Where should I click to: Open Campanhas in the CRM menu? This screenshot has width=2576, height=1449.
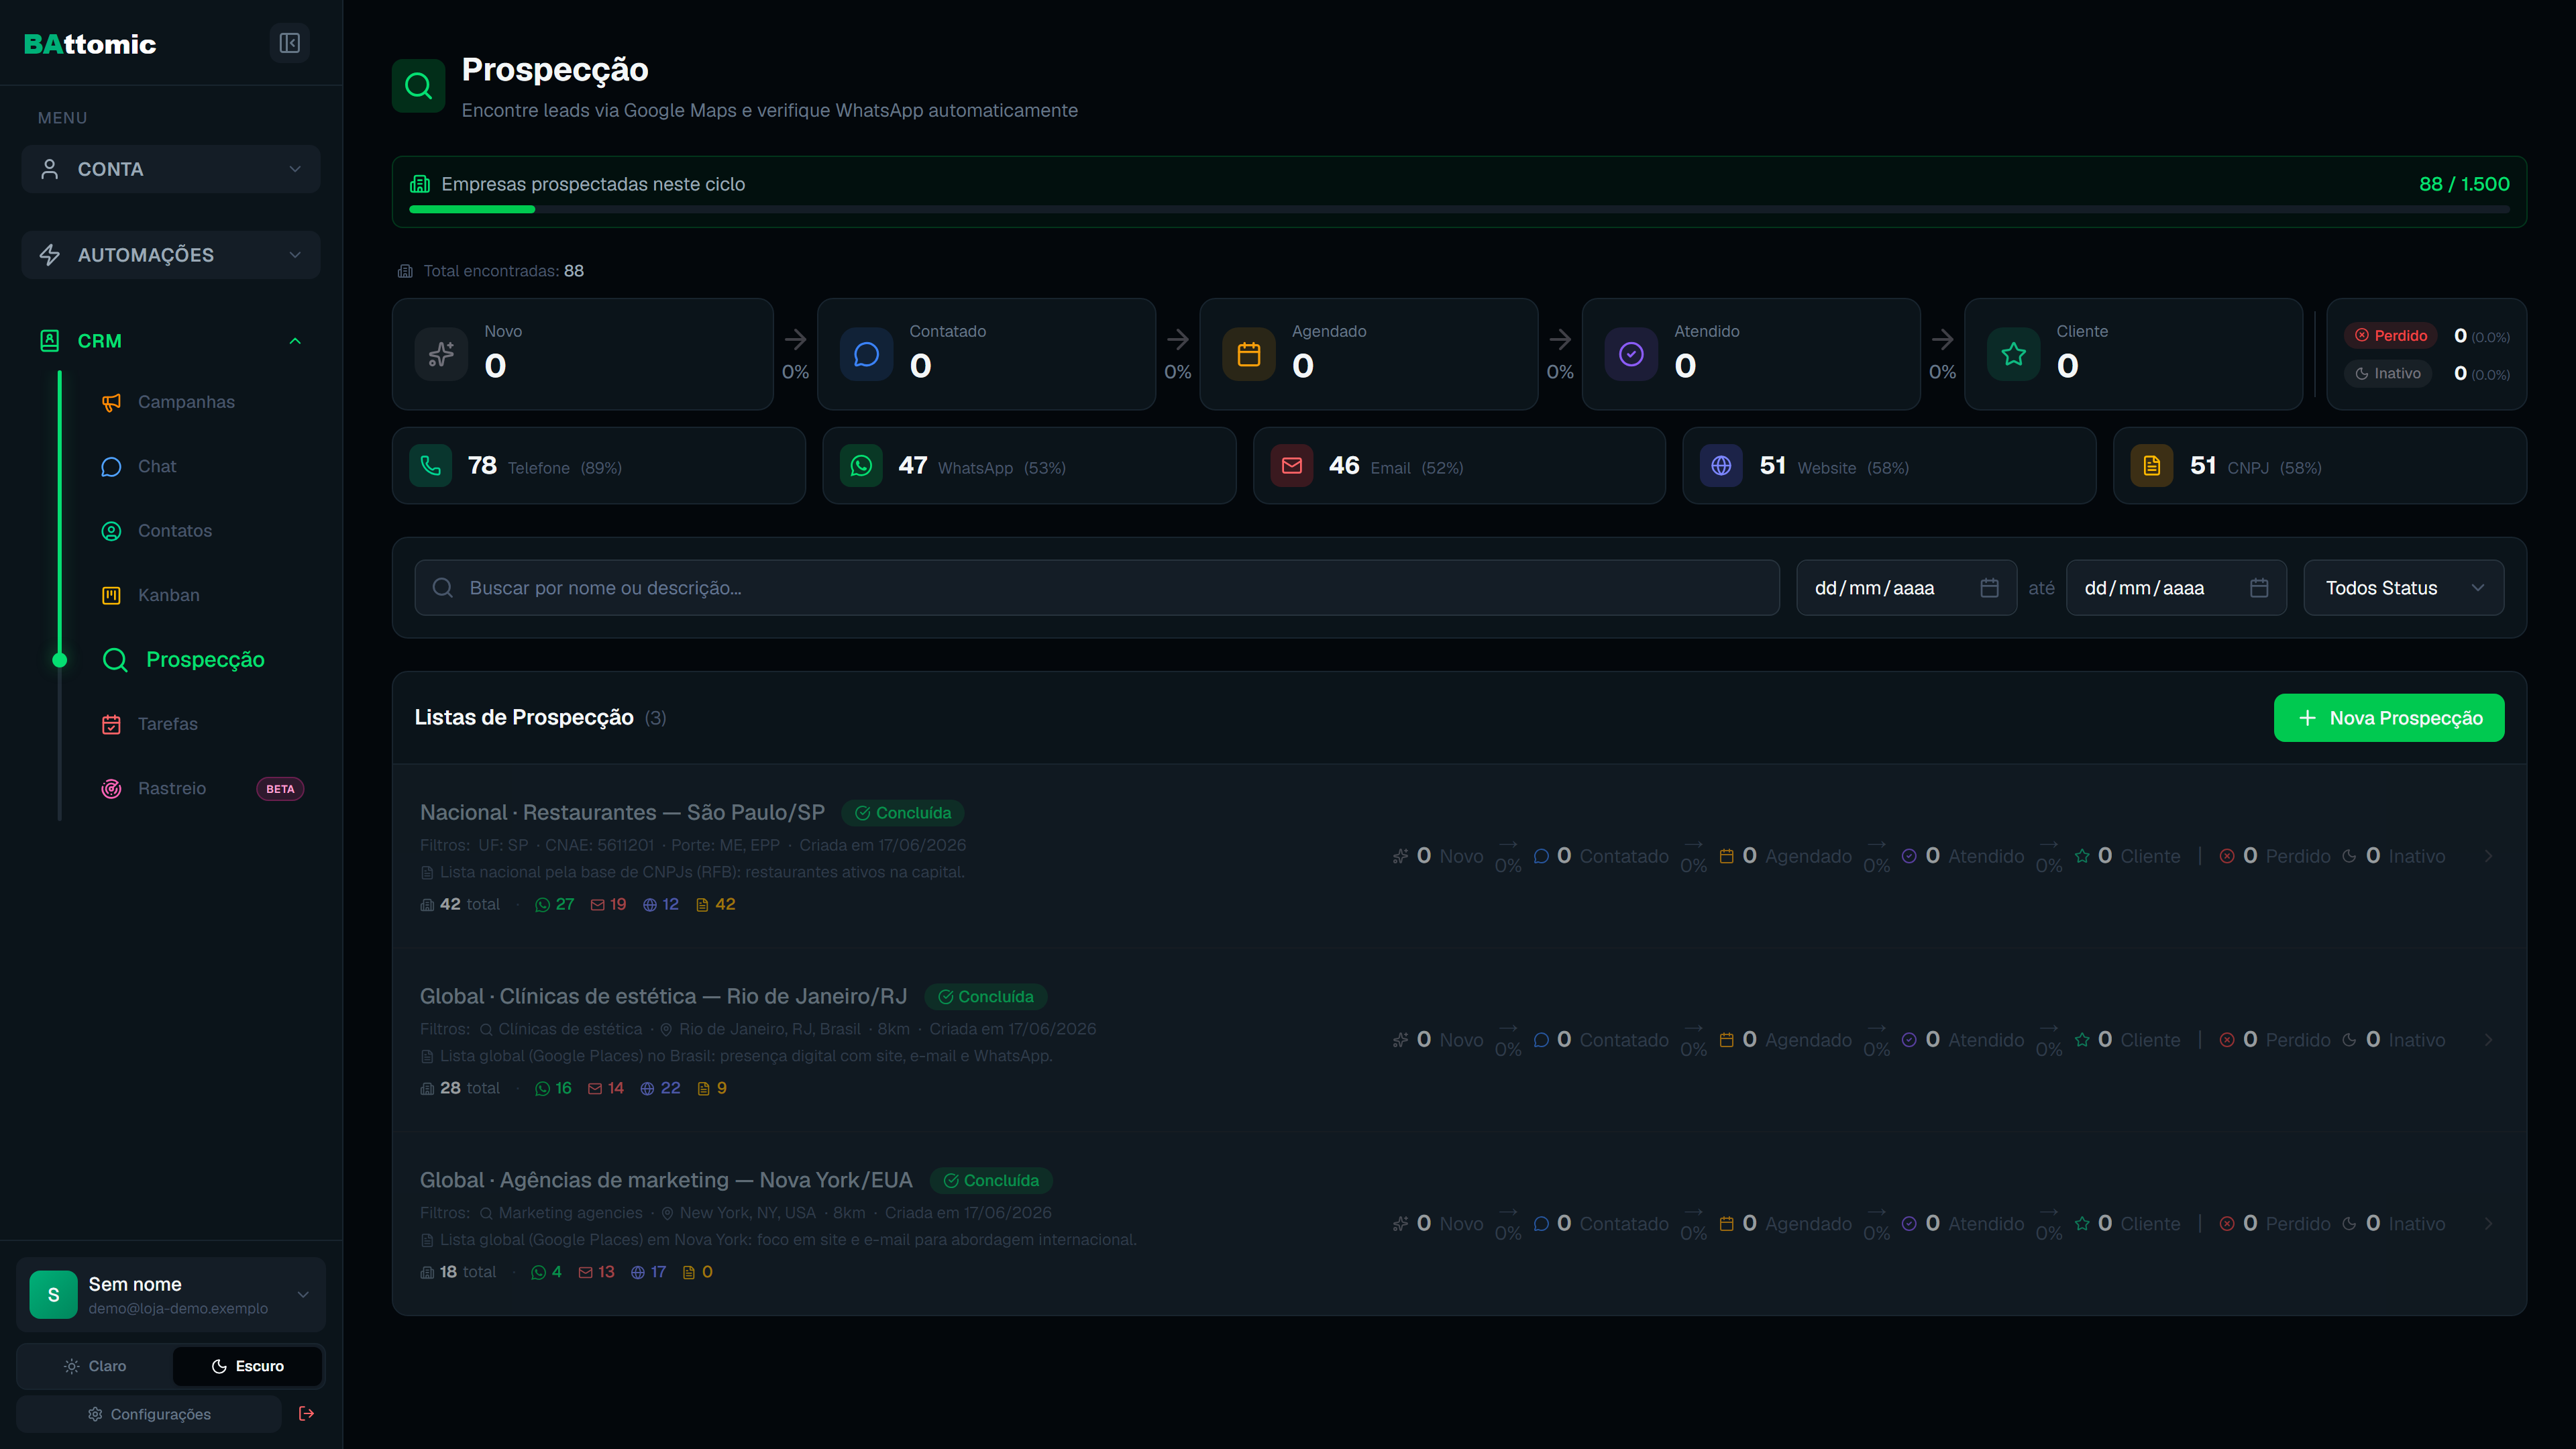[x=186, y=402]
